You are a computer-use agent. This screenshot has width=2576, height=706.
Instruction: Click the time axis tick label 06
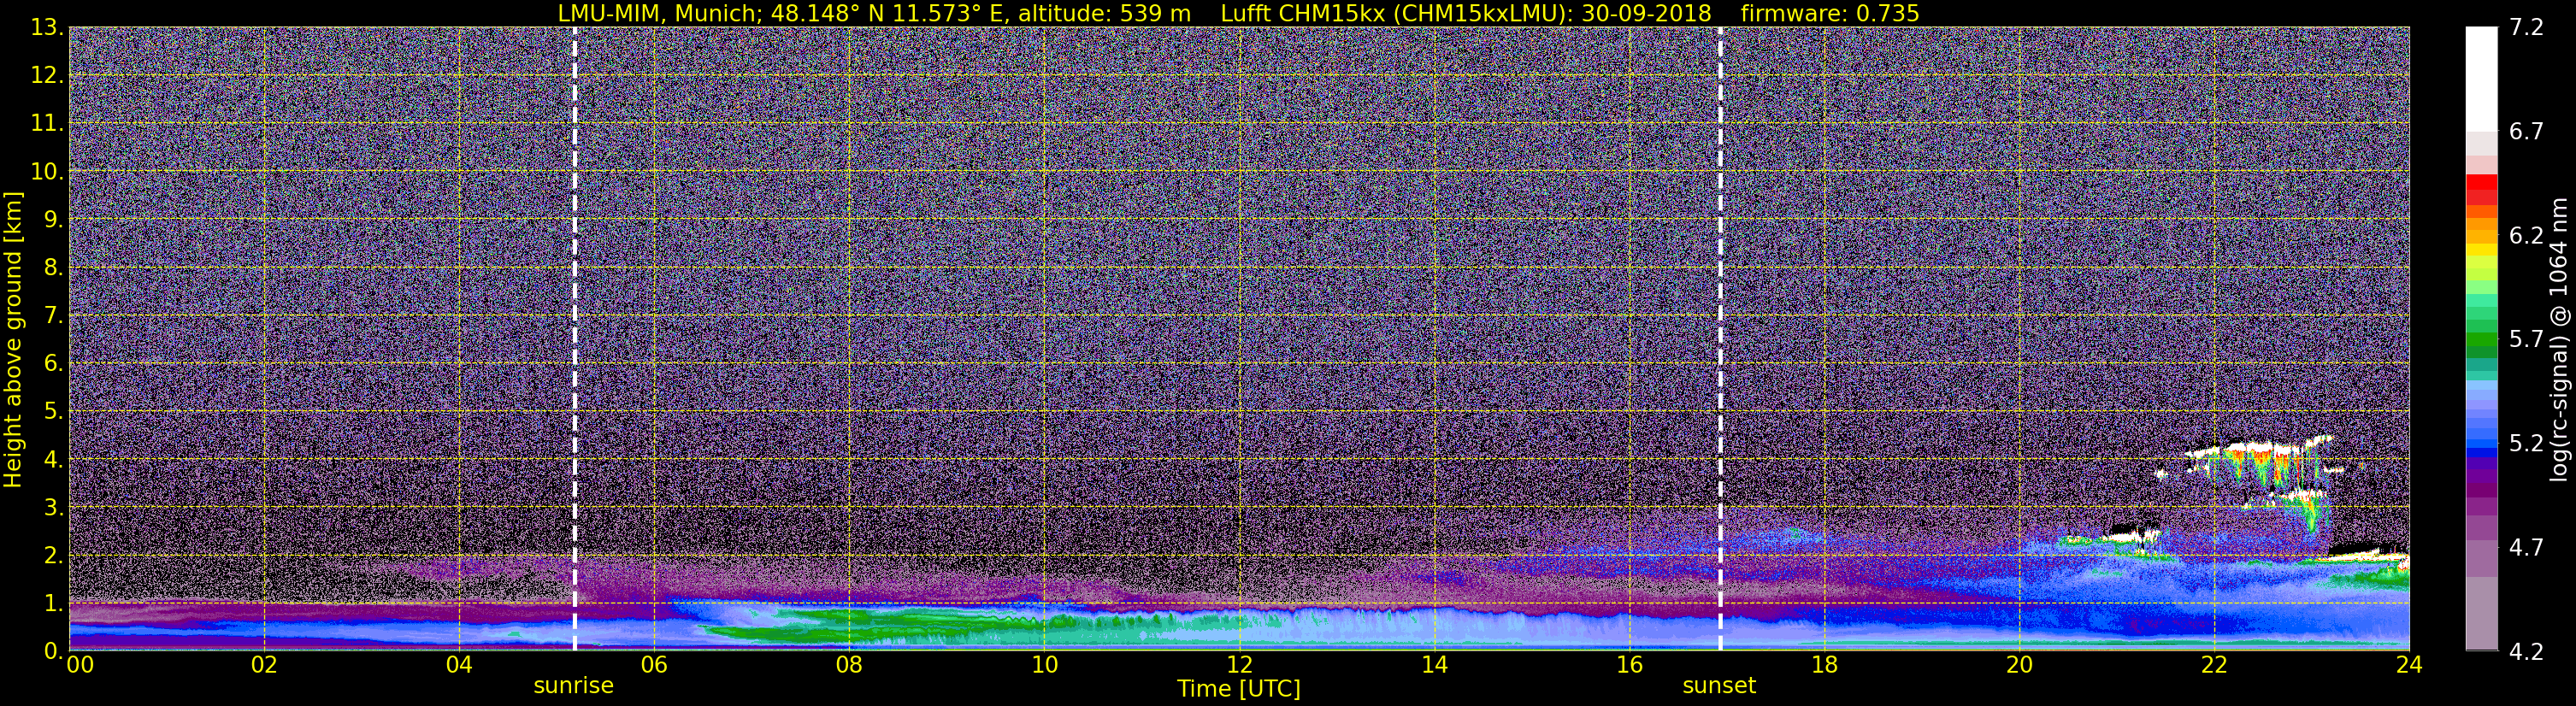pos(654,666)
